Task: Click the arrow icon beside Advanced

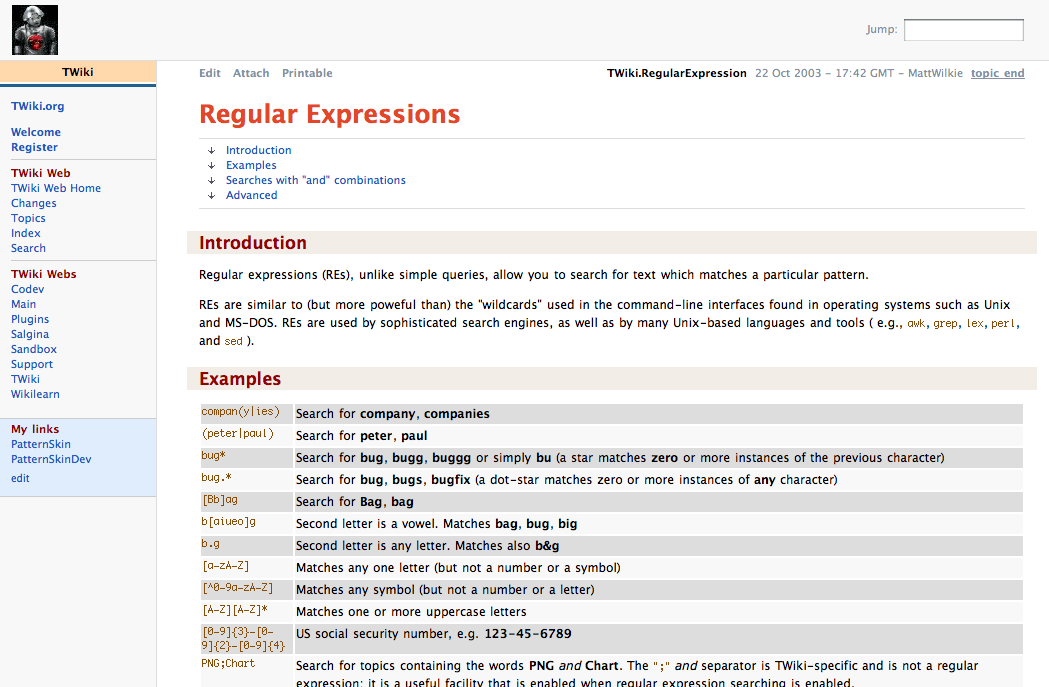Action: tap(212, 196)
